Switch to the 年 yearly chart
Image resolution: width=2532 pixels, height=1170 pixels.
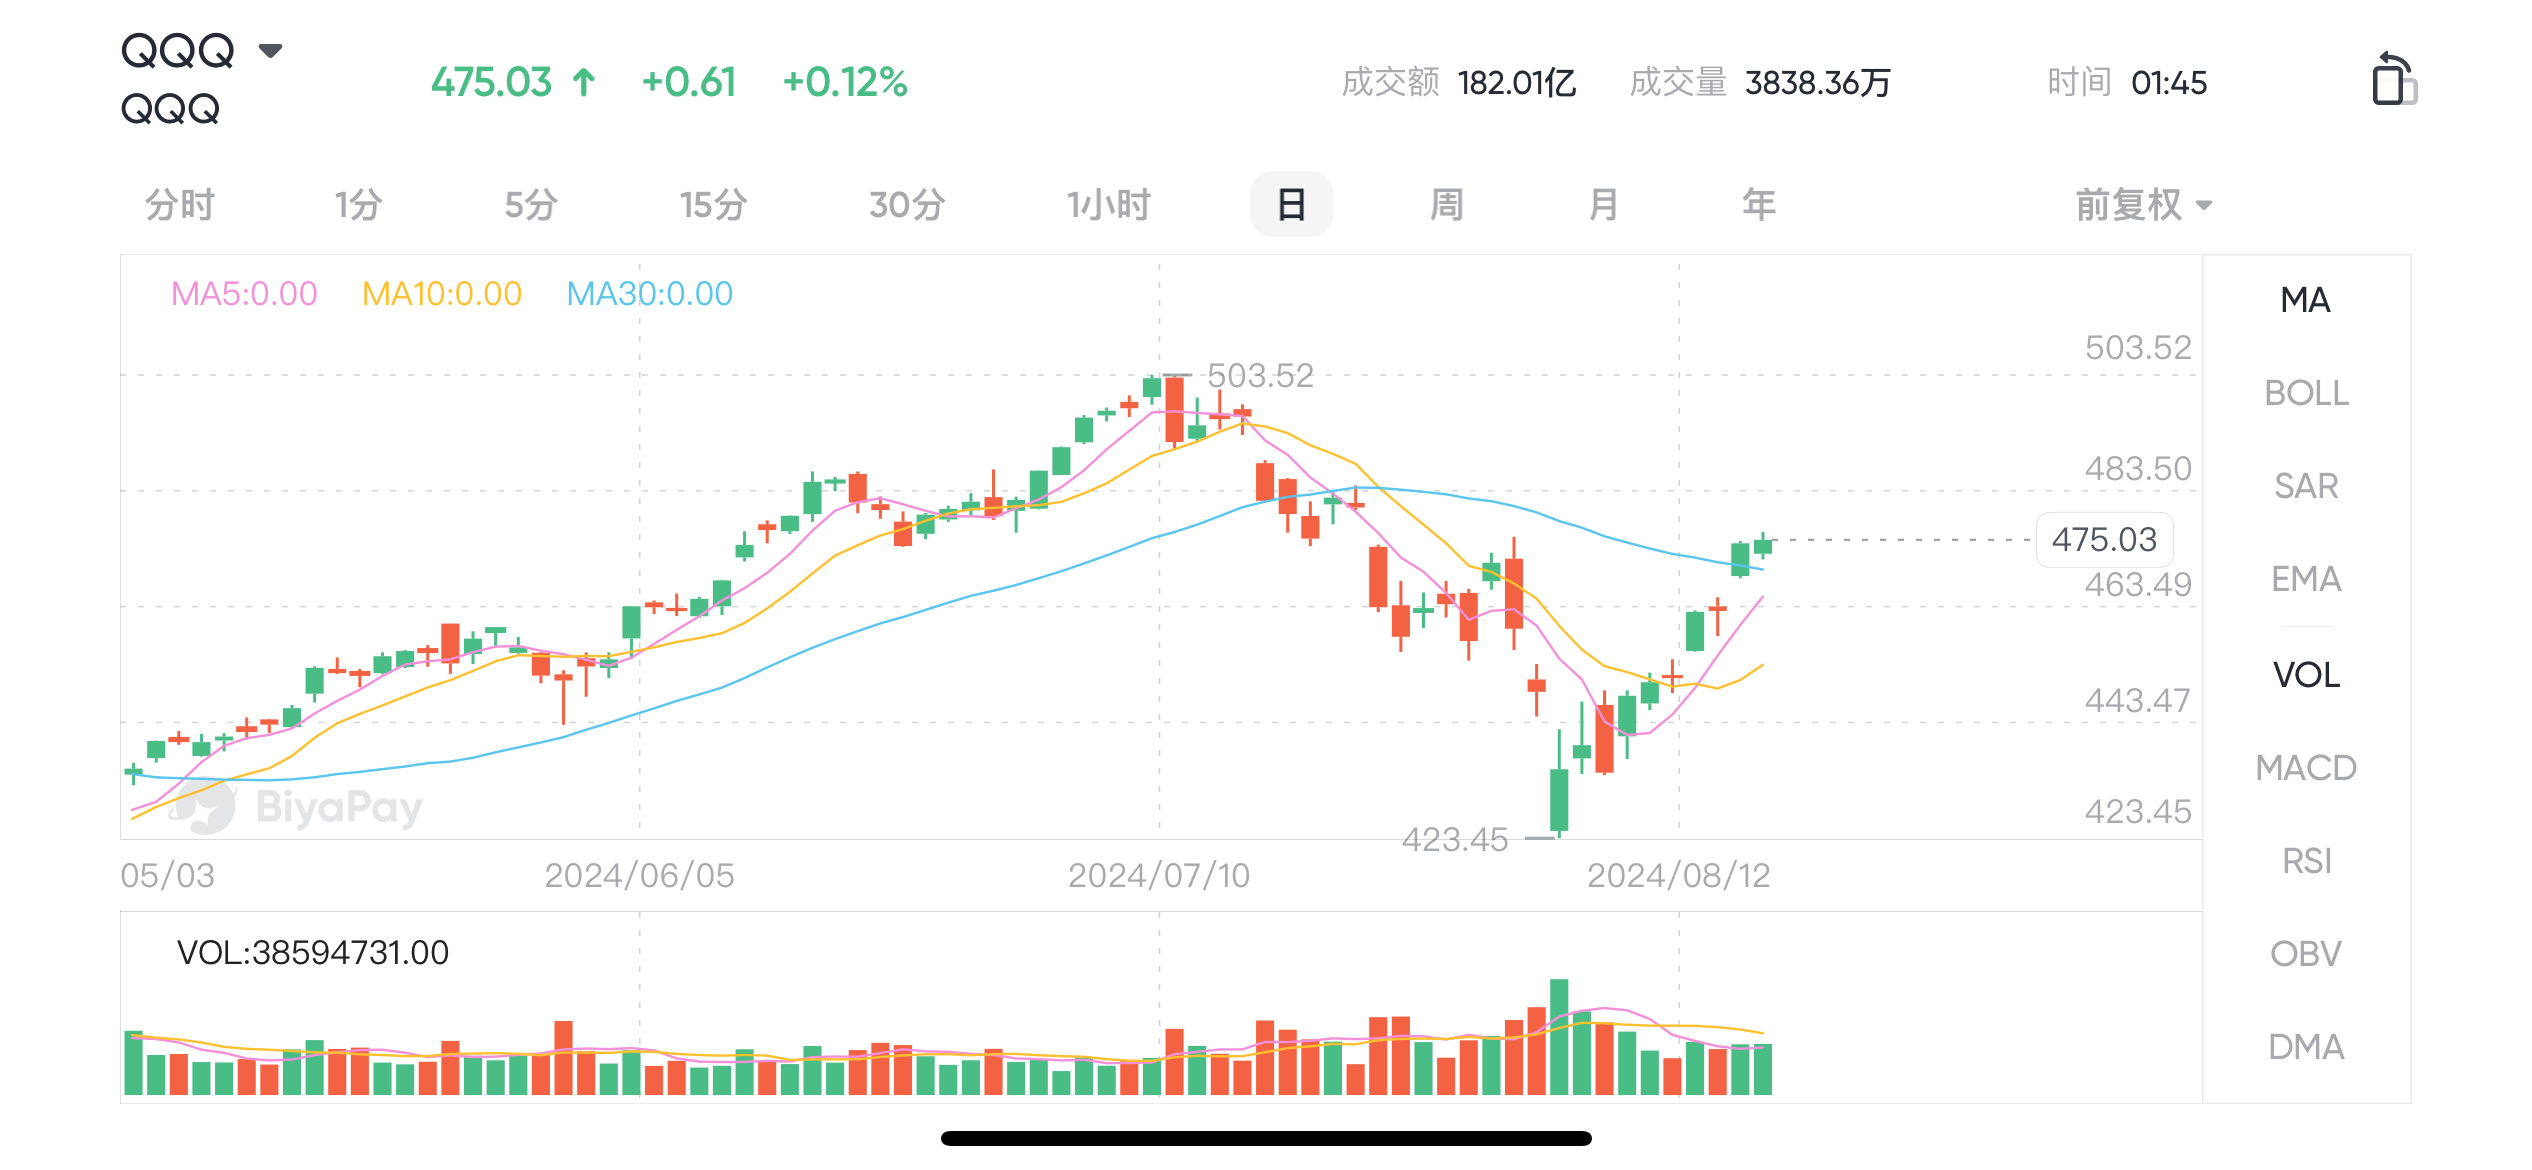pyautogui.click(x=1759, y=205)
